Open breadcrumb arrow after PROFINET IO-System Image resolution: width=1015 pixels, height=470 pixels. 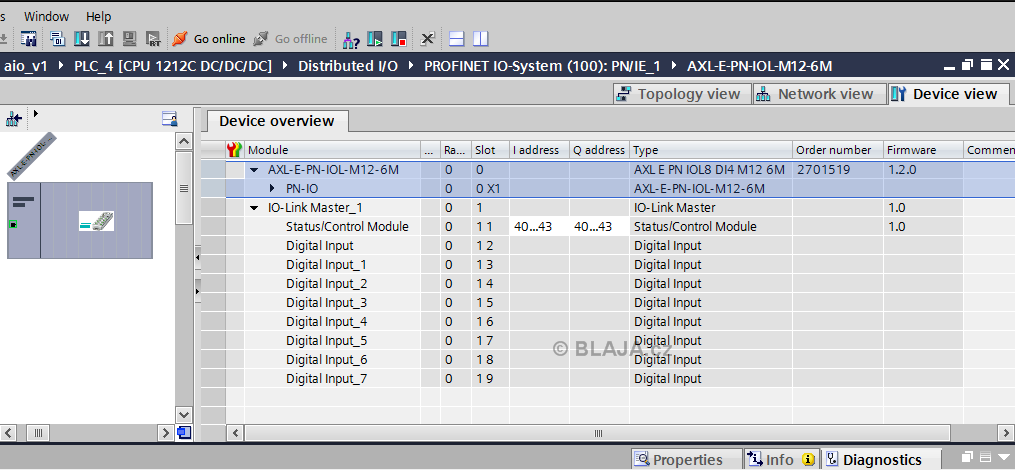point(674,65)
